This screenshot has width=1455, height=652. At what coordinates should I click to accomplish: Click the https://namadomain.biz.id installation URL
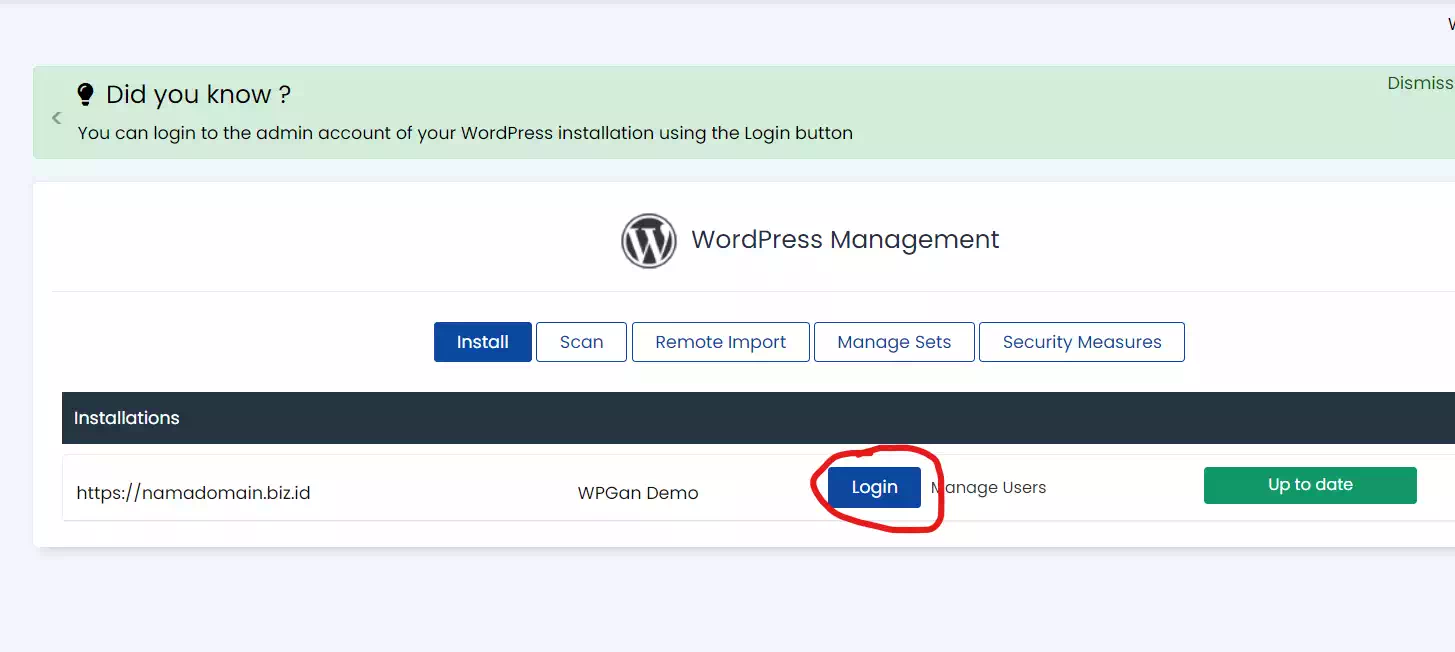[x=193, y=493]
